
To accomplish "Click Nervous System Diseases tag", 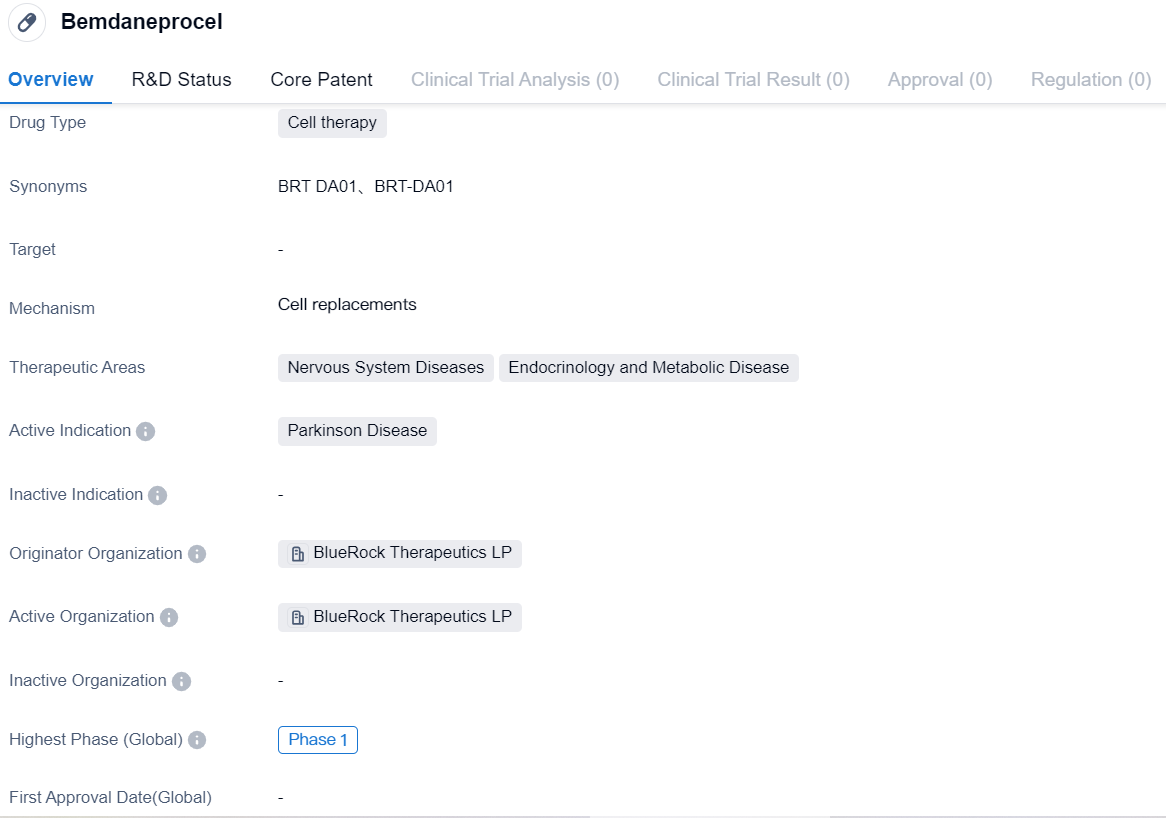I will (385, 368).
